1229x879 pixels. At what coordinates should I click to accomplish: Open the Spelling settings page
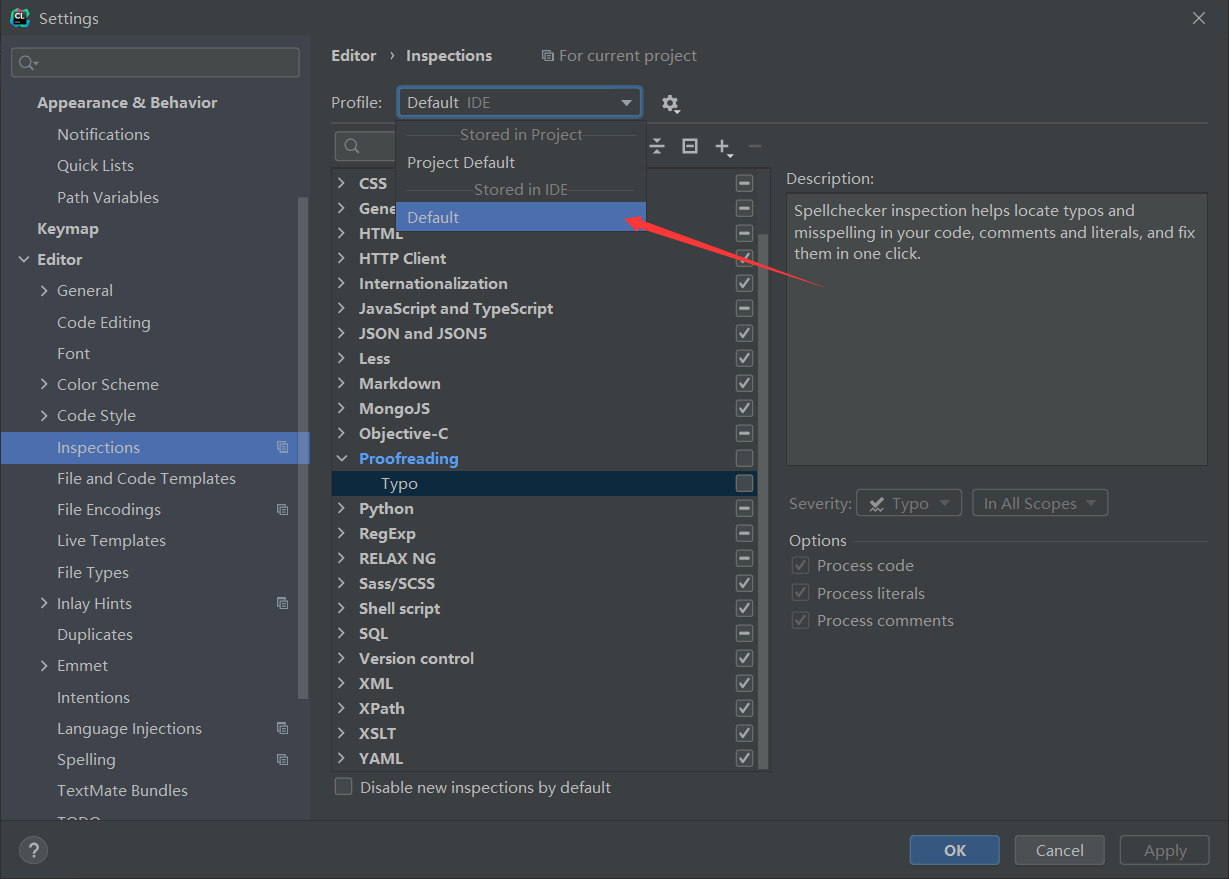pos(86,759)
